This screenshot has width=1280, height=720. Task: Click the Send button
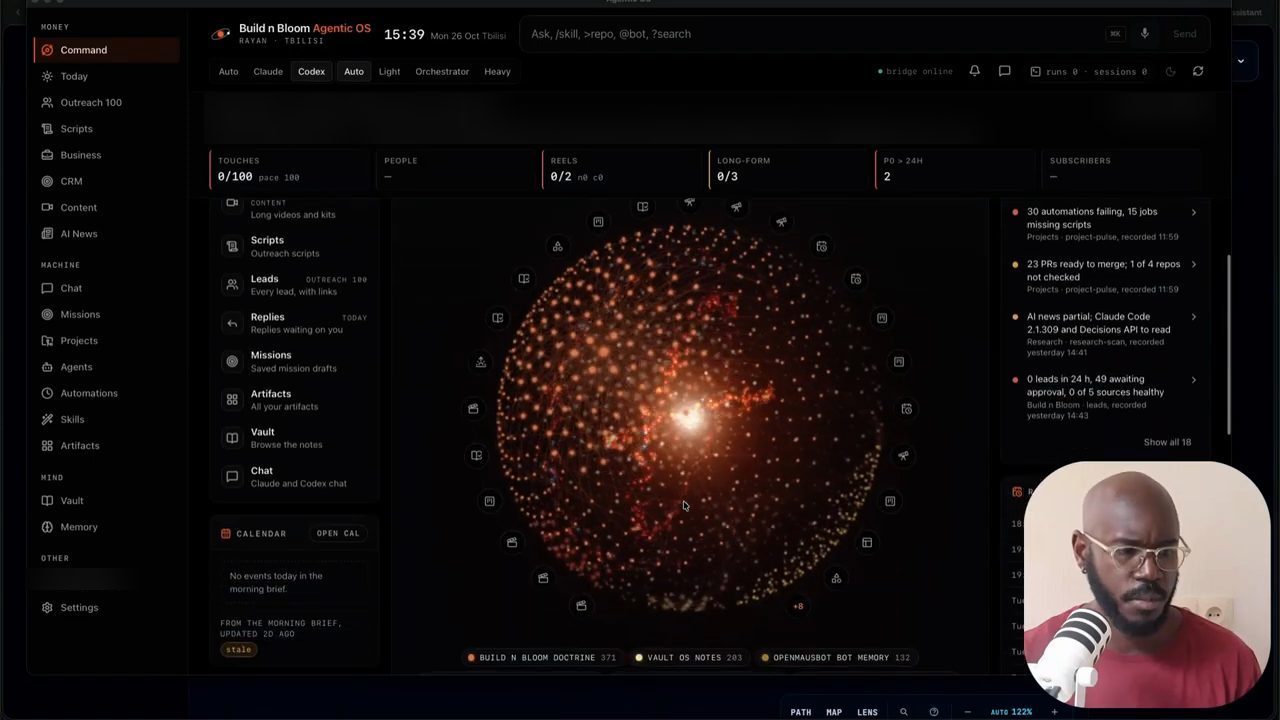(1185, 34)
